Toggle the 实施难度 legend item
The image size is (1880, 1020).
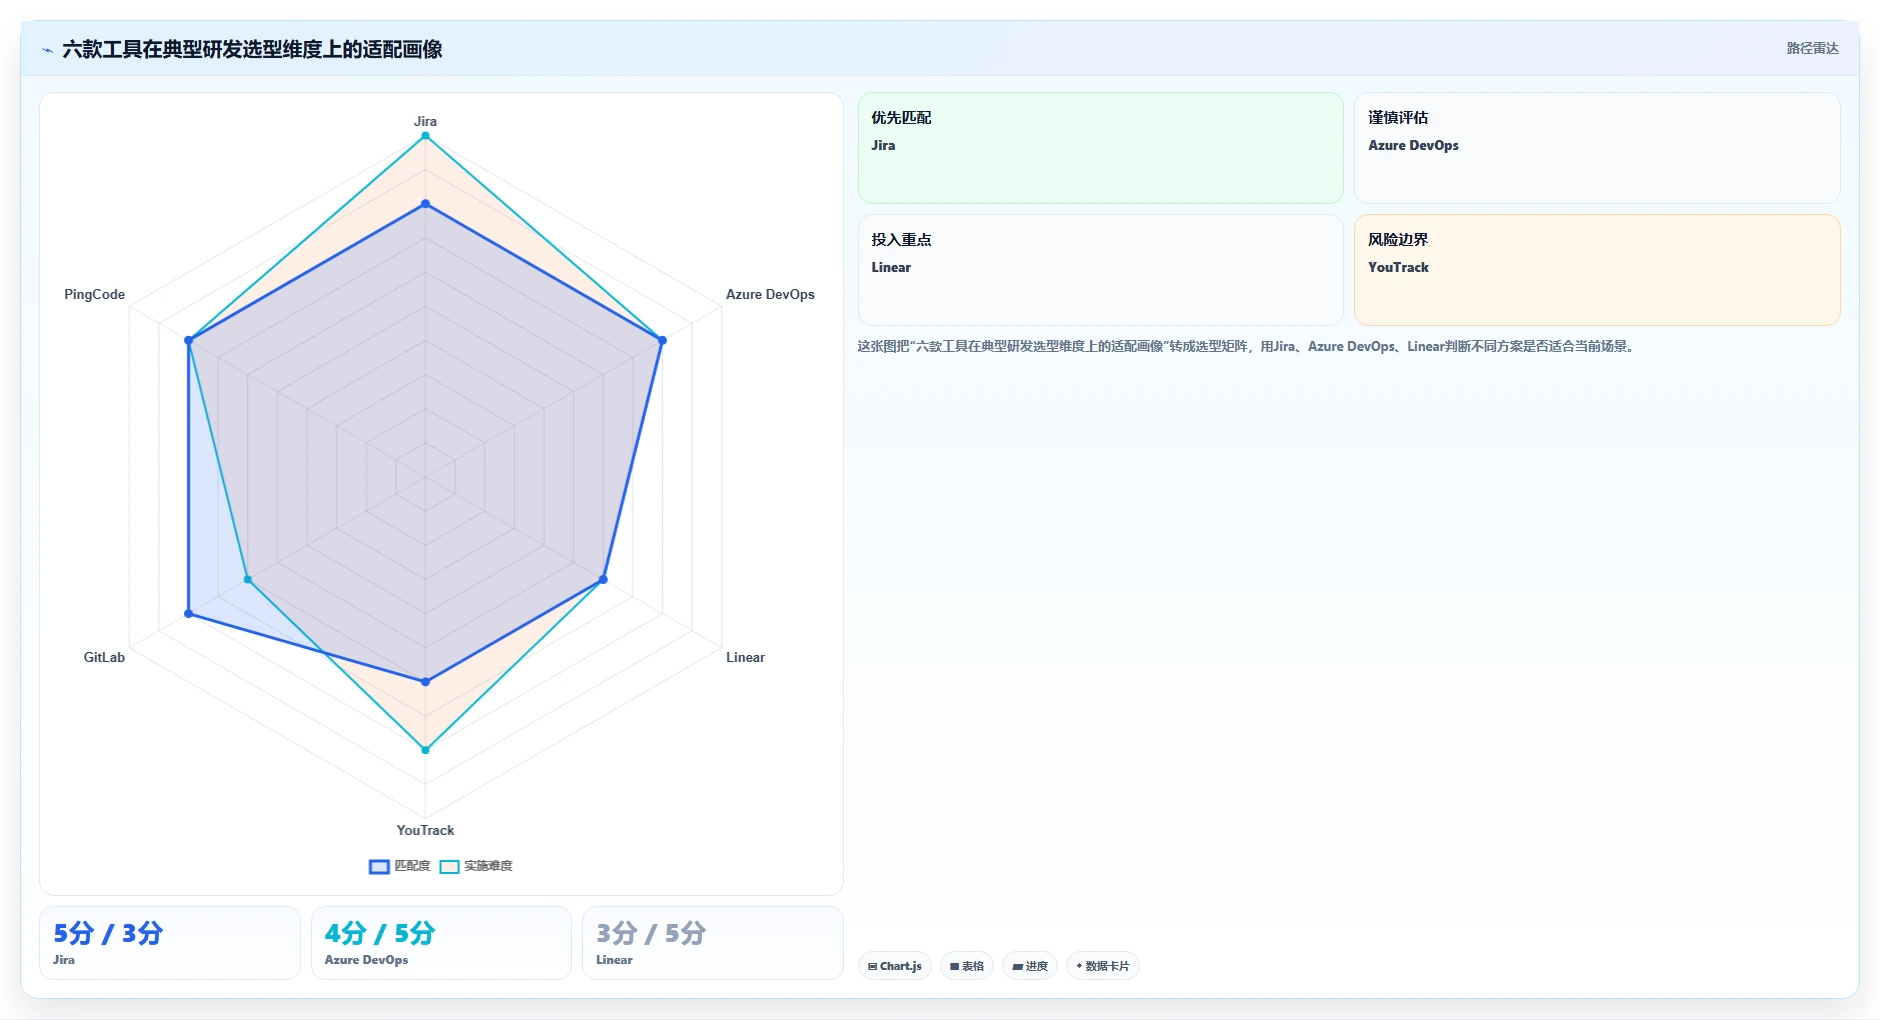click(476, 866)
